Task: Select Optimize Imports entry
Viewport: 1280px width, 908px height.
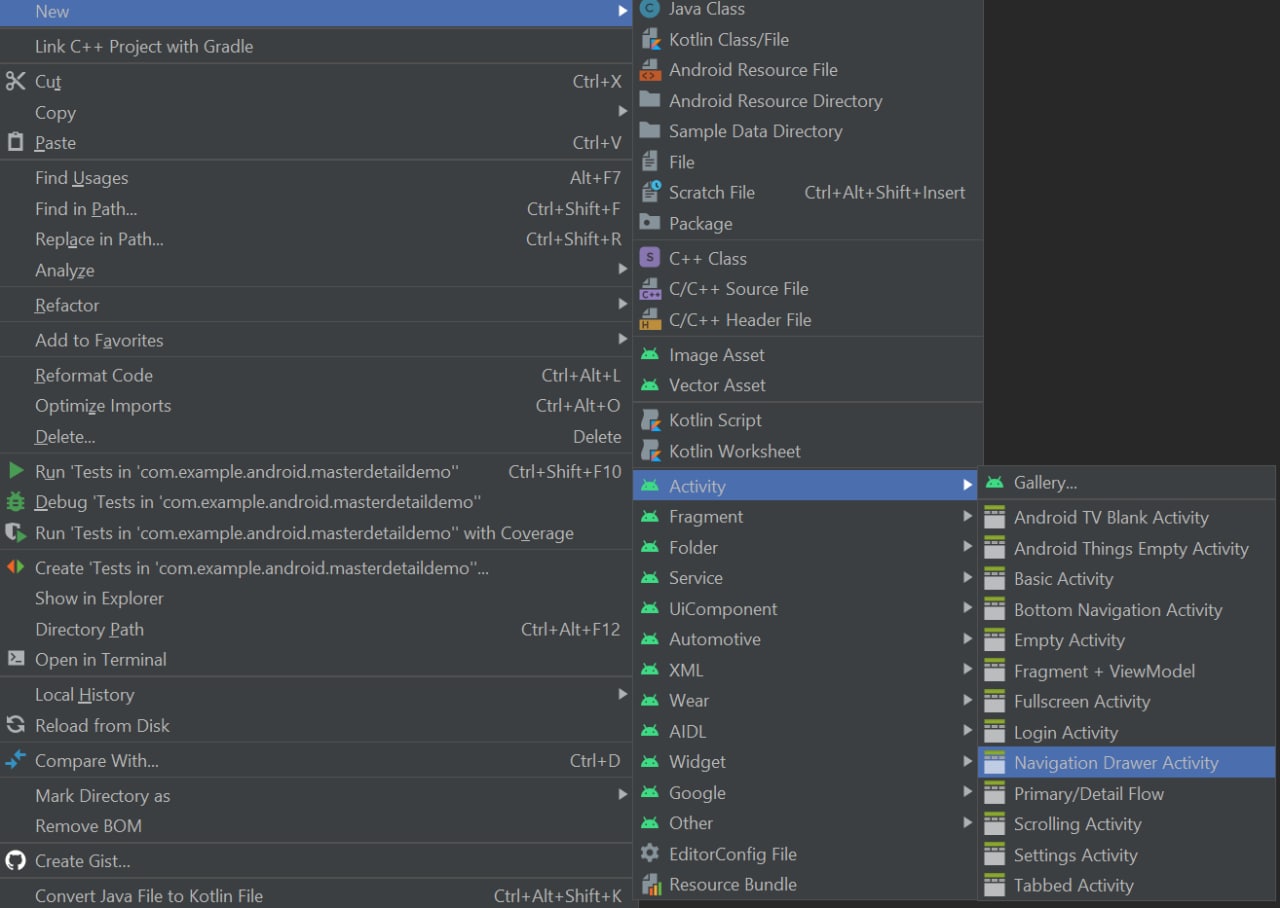Action: (x=316, y=406)
